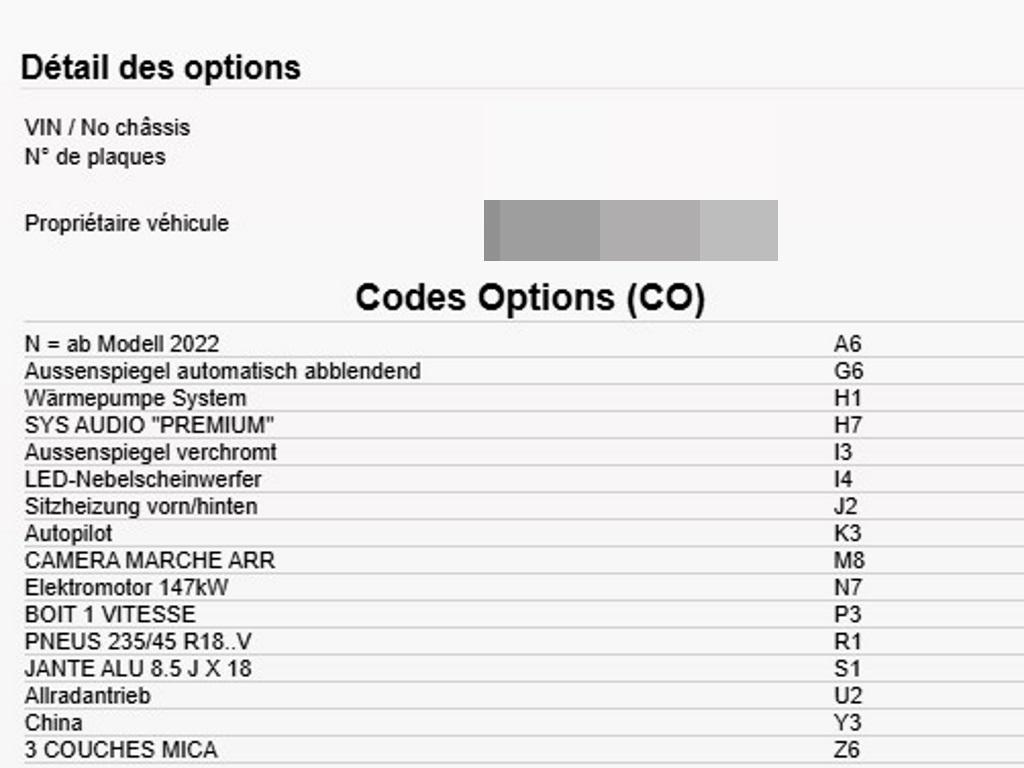Image resolution: width=1024 pixels, height=768 pixels.
Task: Click option code M8
Action: [x=849, y=560]
